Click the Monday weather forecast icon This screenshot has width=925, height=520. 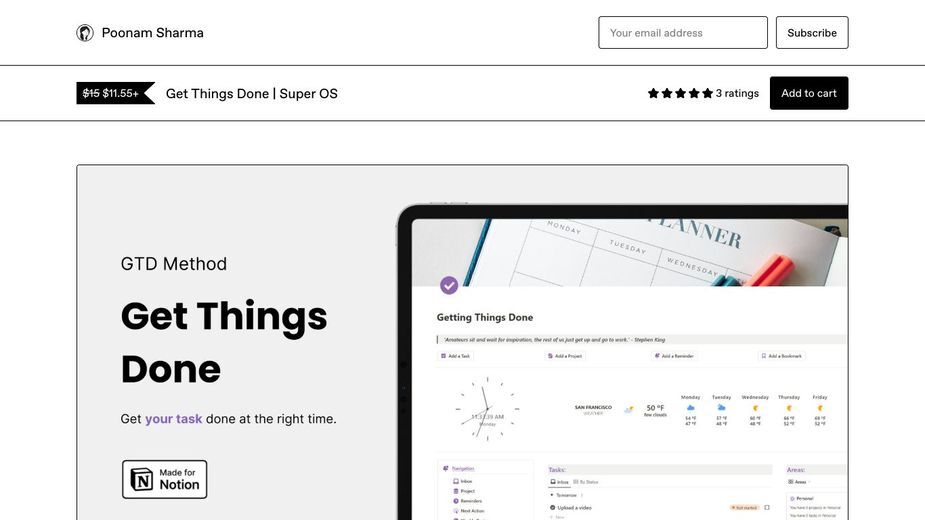[x=690, y=408]
